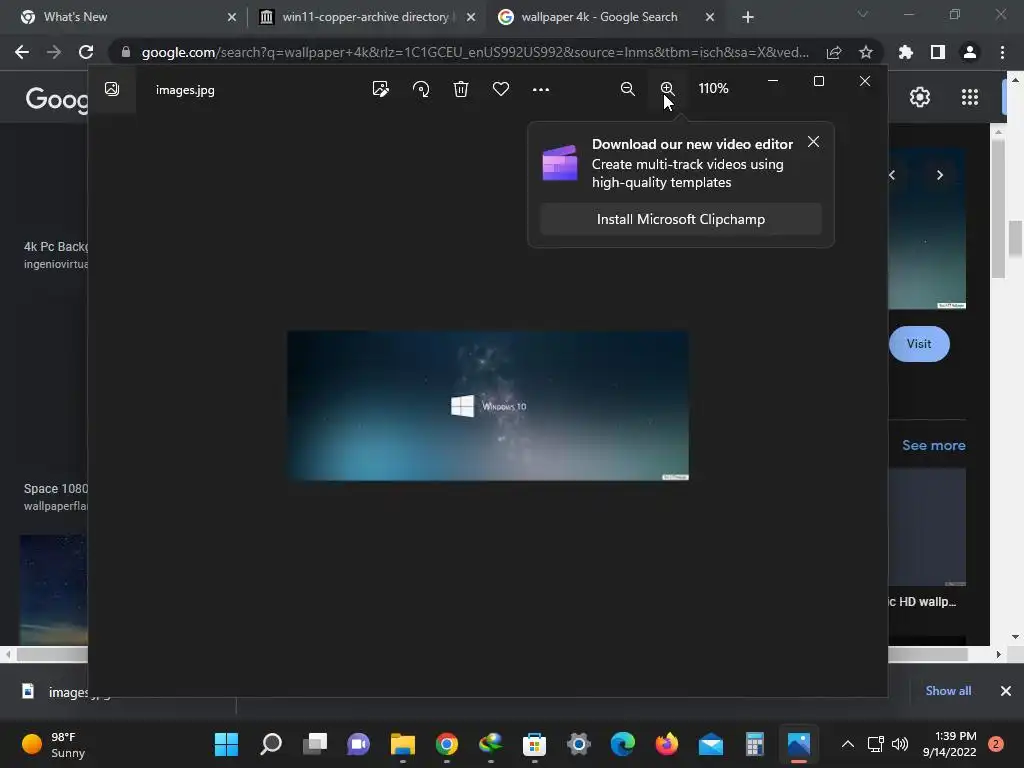Dismiss the Clipchamp video editor popup

point(813,142)
